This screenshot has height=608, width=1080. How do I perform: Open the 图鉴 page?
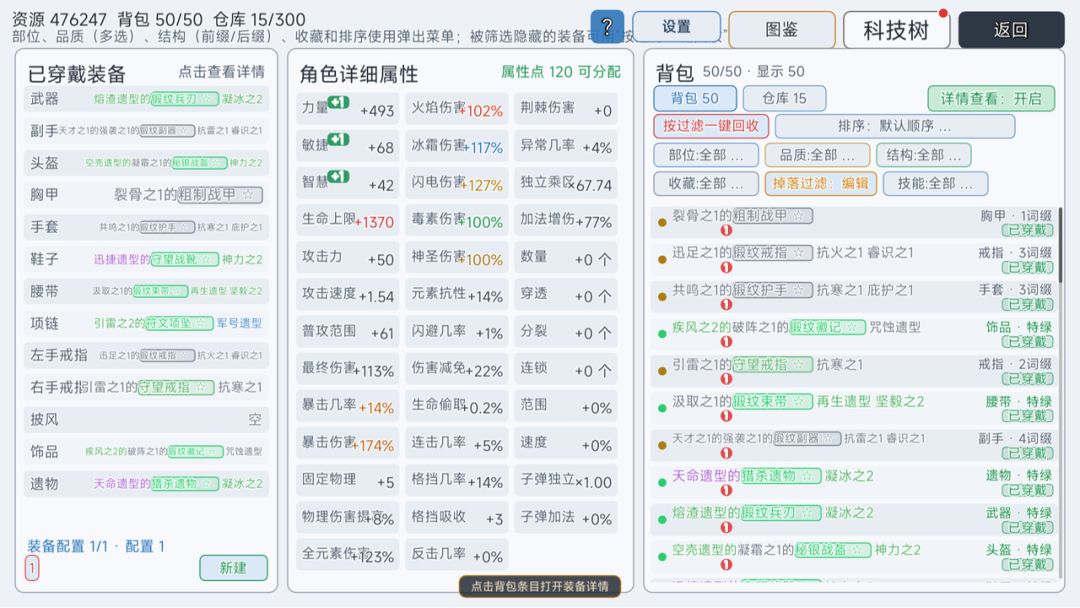[782, 30]
